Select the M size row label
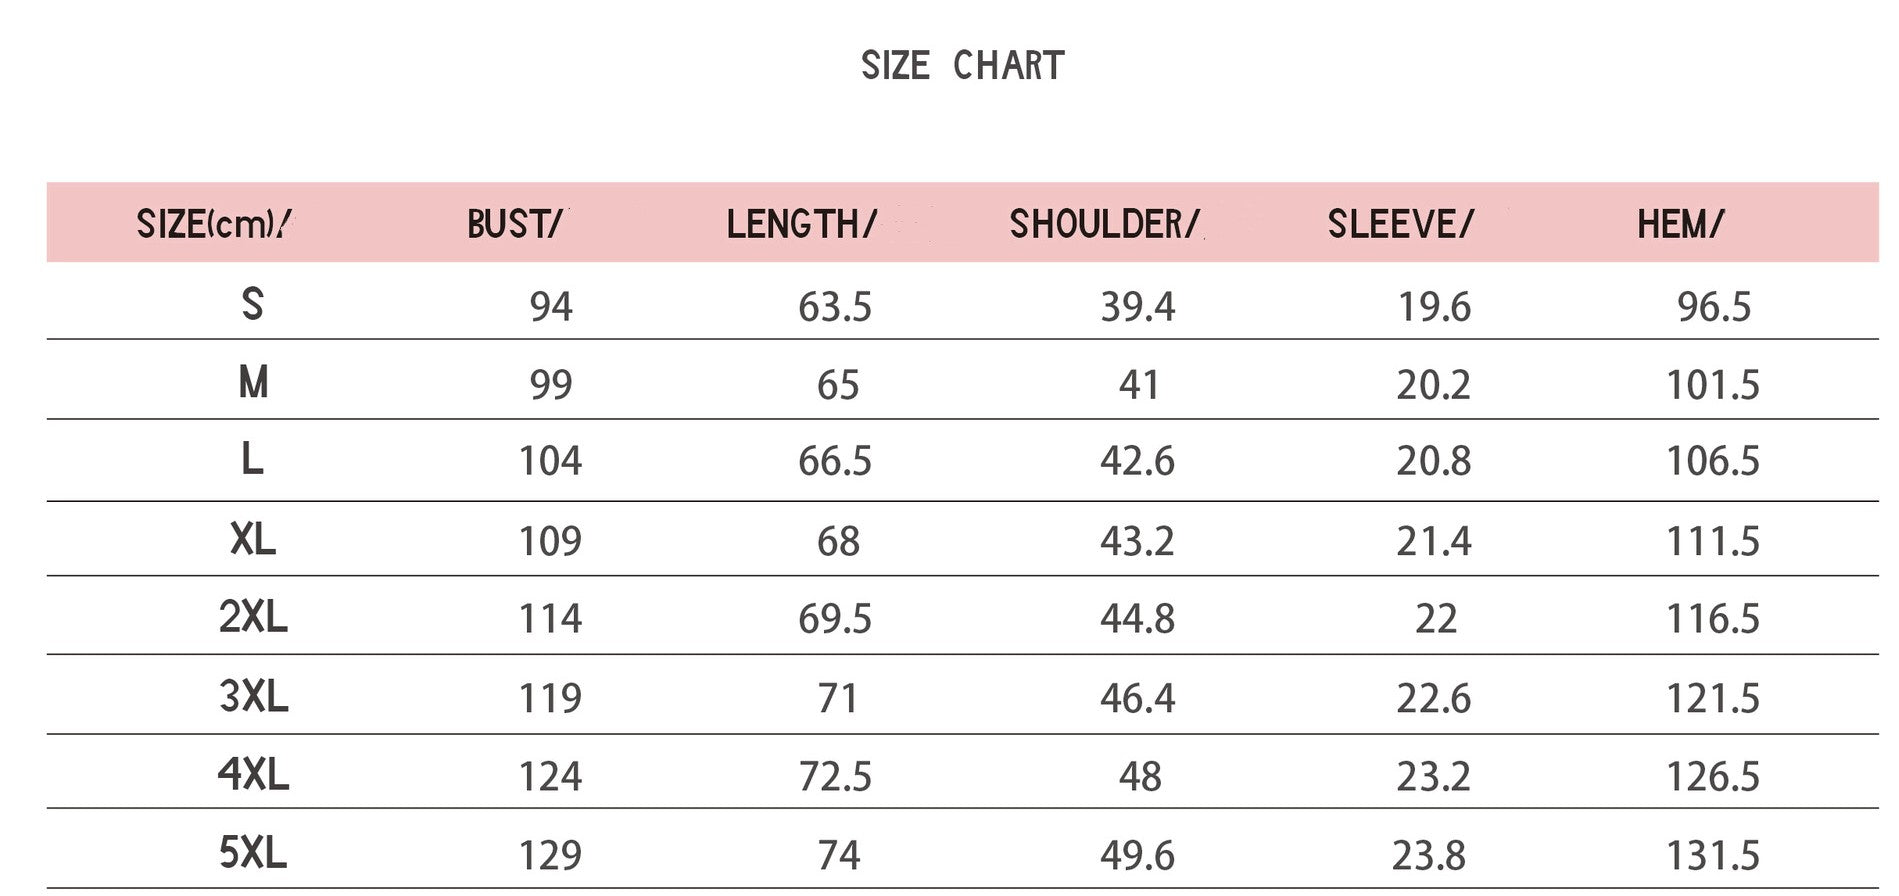 click(253, 382)
